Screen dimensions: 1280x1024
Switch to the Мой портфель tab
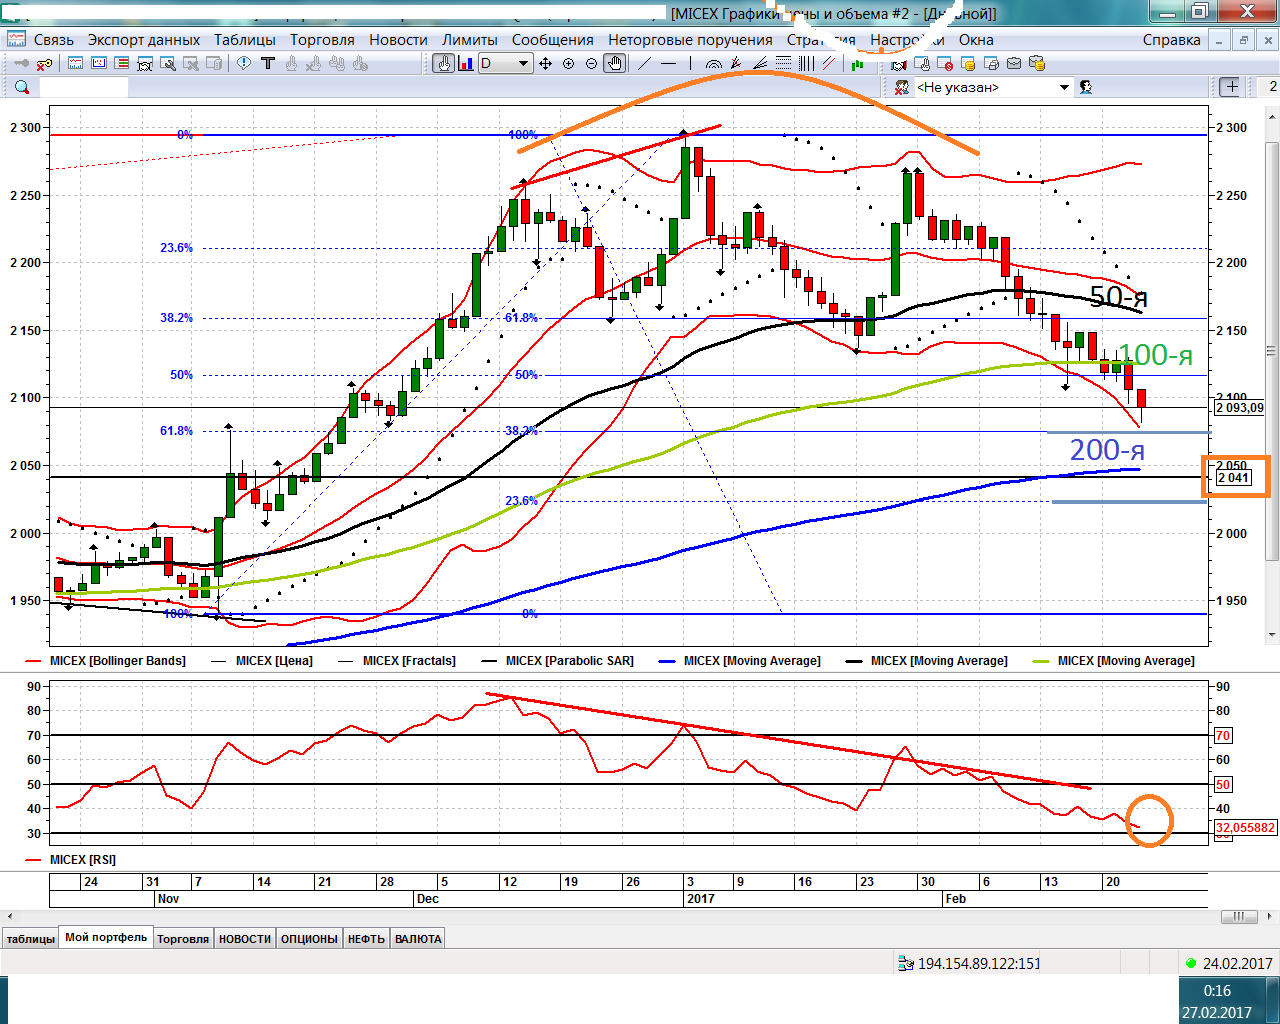pyautogui.click(x=106, y=938)
